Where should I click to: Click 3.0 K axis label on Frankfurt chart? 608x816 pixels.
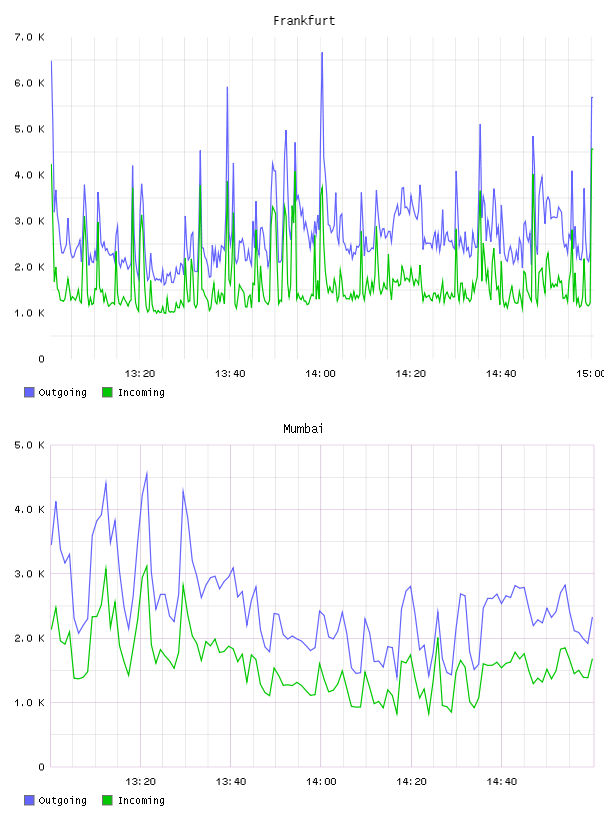pos(30,221)
